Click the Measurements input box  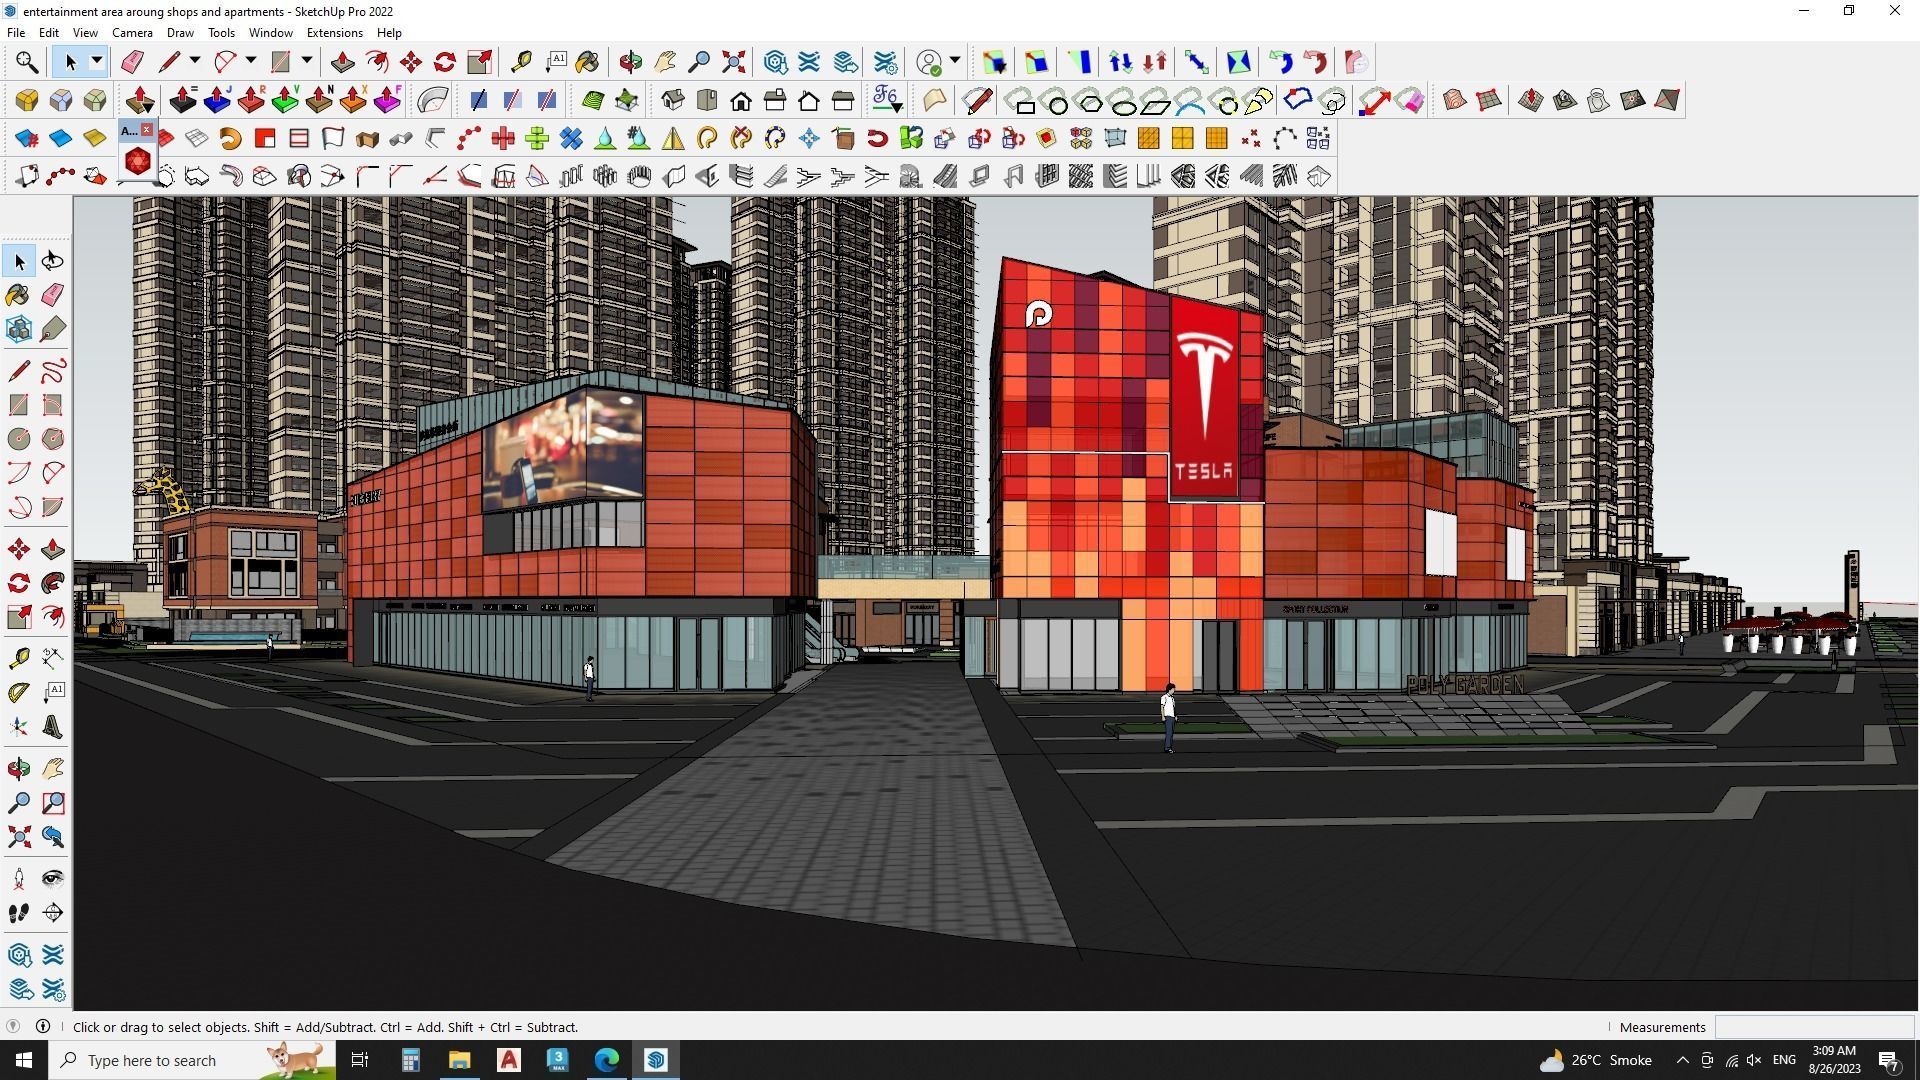1813,1027
